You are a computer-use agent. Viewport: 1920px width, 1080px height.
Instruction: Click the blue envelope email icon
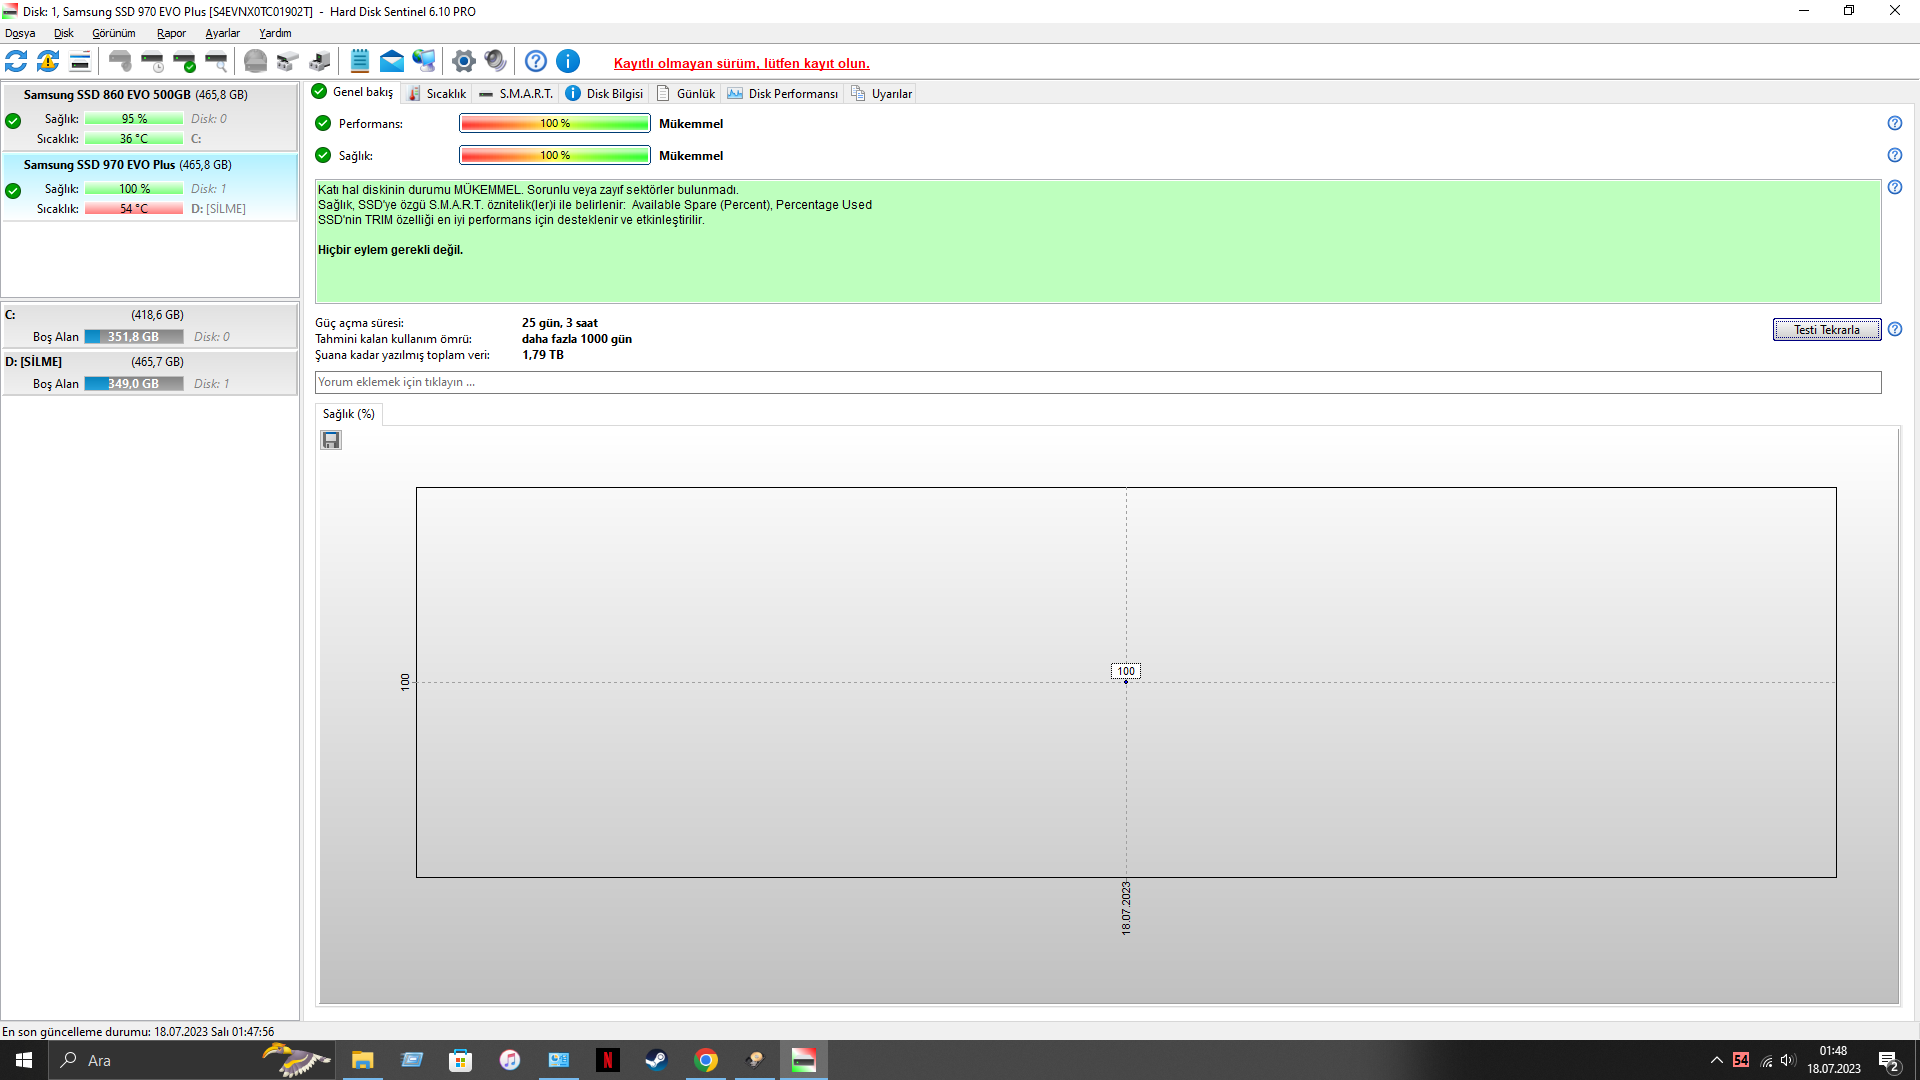392,62
